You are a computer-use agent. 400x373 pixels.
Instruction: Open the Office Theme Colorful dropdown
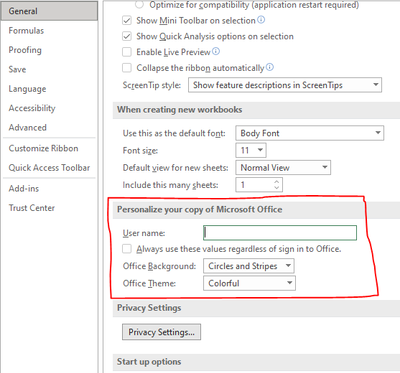click(x=249, y=283)
